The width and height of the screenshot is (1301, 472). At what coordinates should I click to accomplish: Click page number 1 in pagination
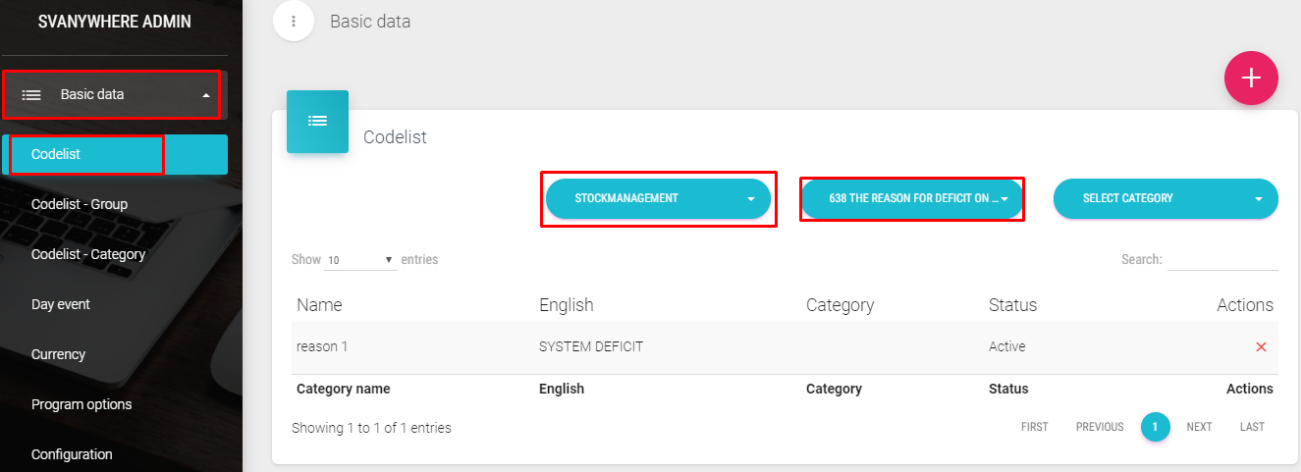pyautogui.click(x=1154, y=427)
